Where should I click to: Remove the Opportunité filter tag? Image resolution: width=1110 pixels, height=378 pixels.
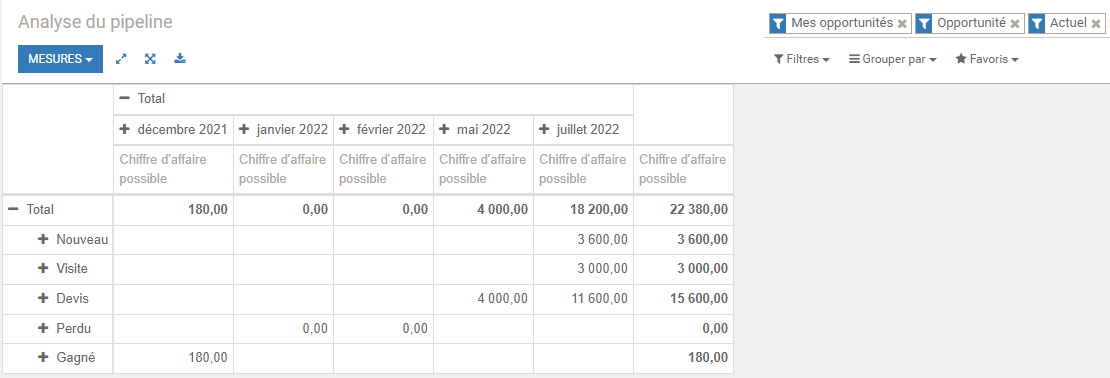1014,23
